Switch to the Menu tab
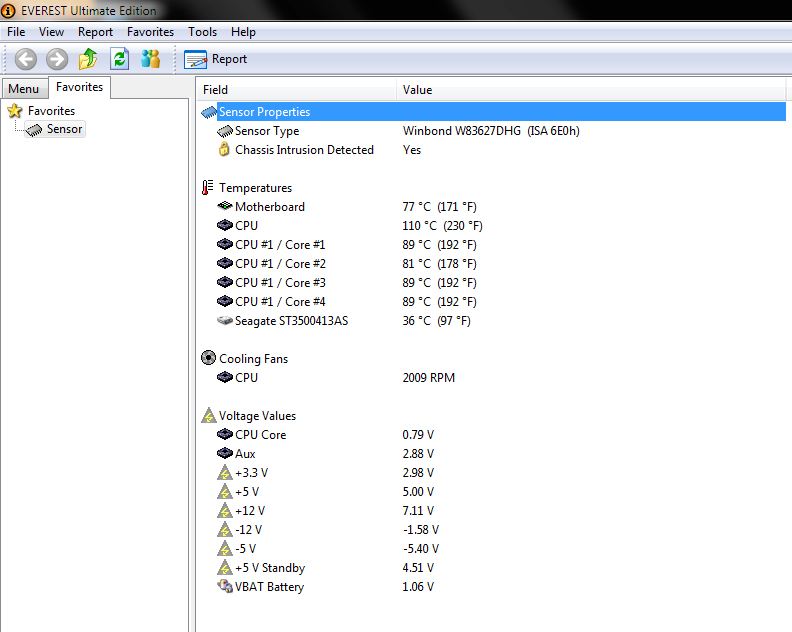The height and width of the screenshot is (632, 792). (x=24, y=89)
